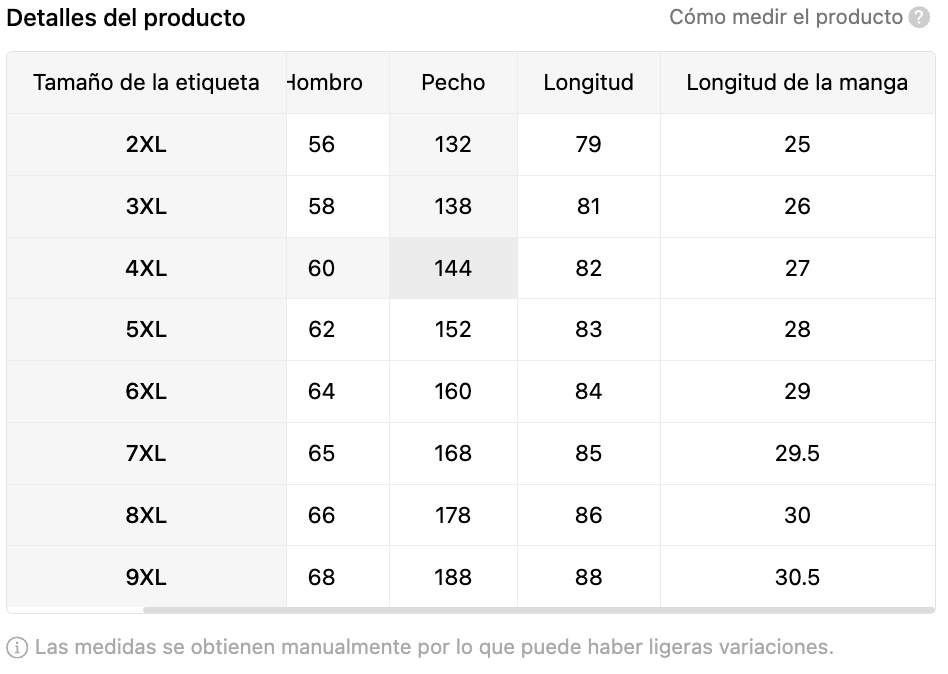Select the 4XL size row label
Screen dimensions: 948x674
(146, 268)
